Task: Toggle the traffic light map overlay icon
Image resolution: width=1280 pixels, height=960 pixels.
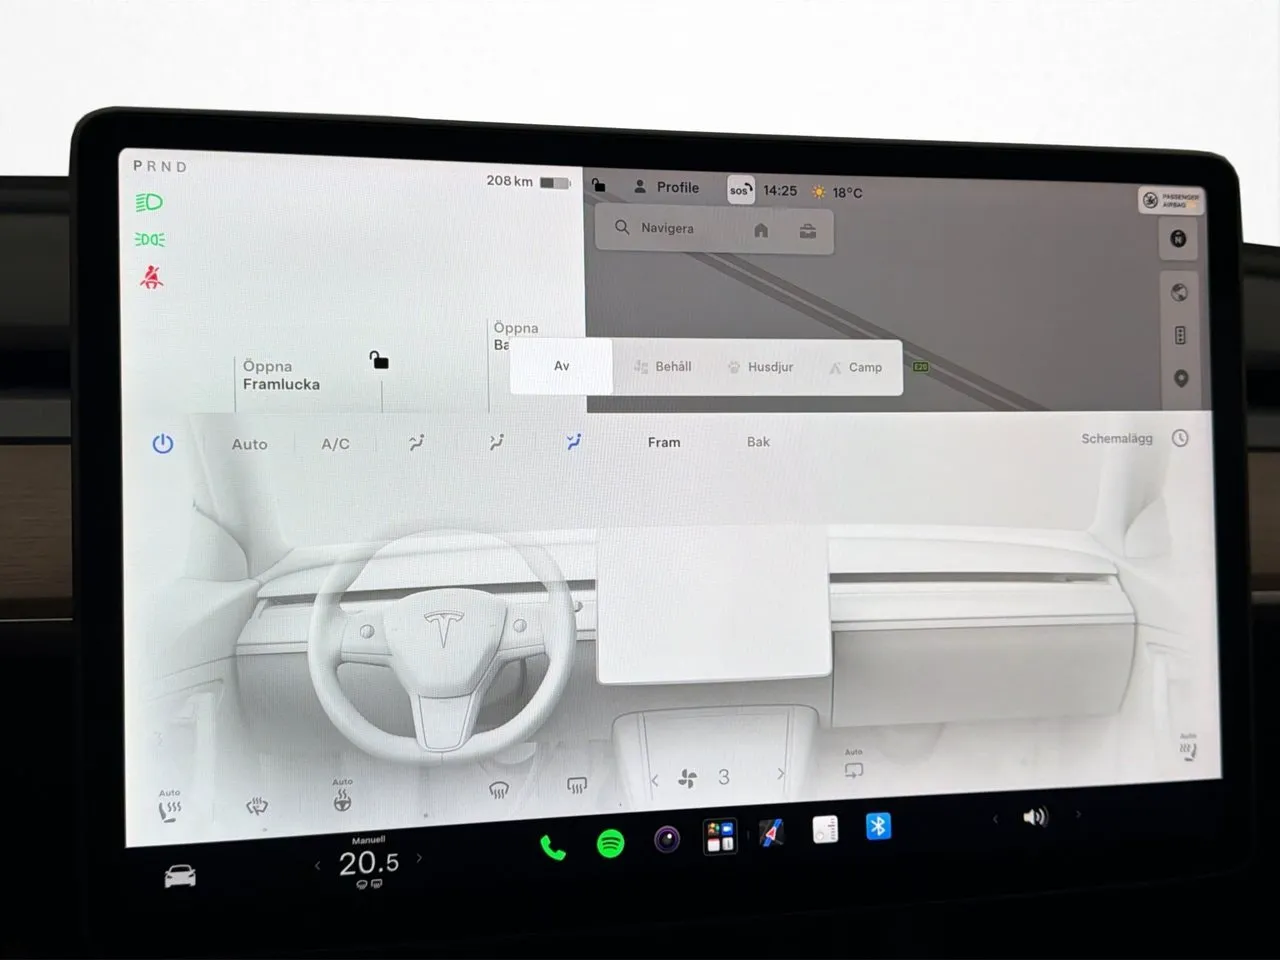Action: coord(1180,336)
